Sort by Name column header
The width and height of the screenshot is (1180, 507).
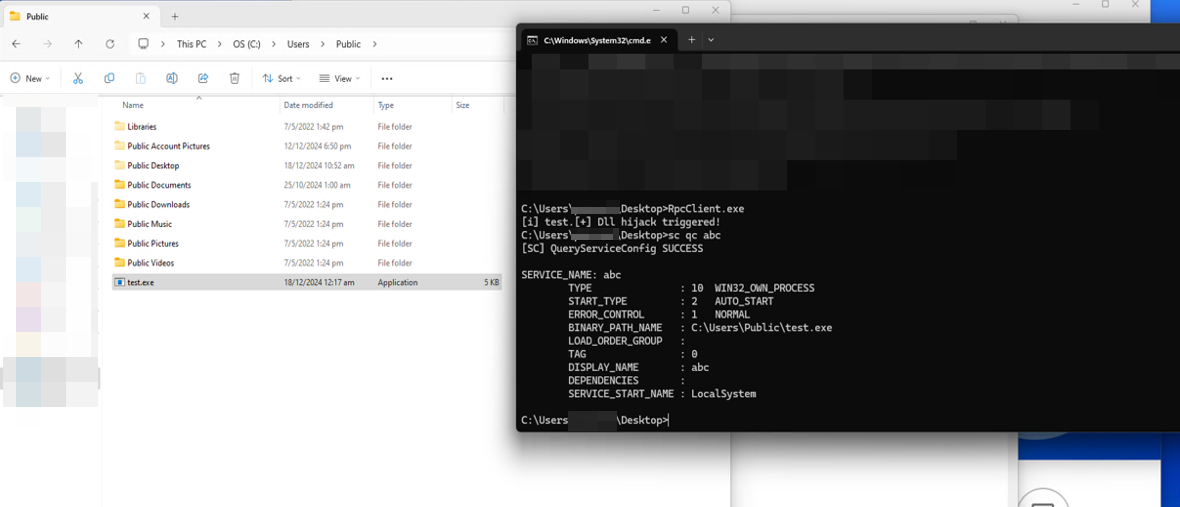pos(133,105)
